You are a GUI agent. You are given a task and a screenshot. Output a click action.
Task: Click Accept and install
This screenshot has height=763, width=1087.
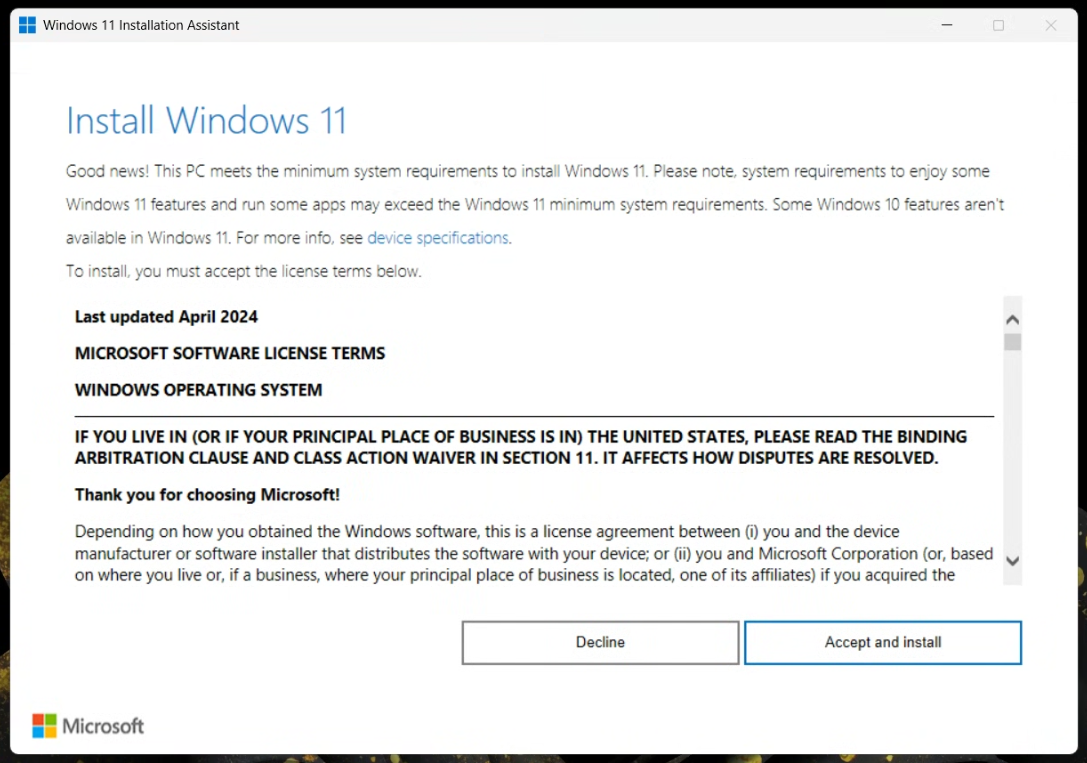[882, 642]
